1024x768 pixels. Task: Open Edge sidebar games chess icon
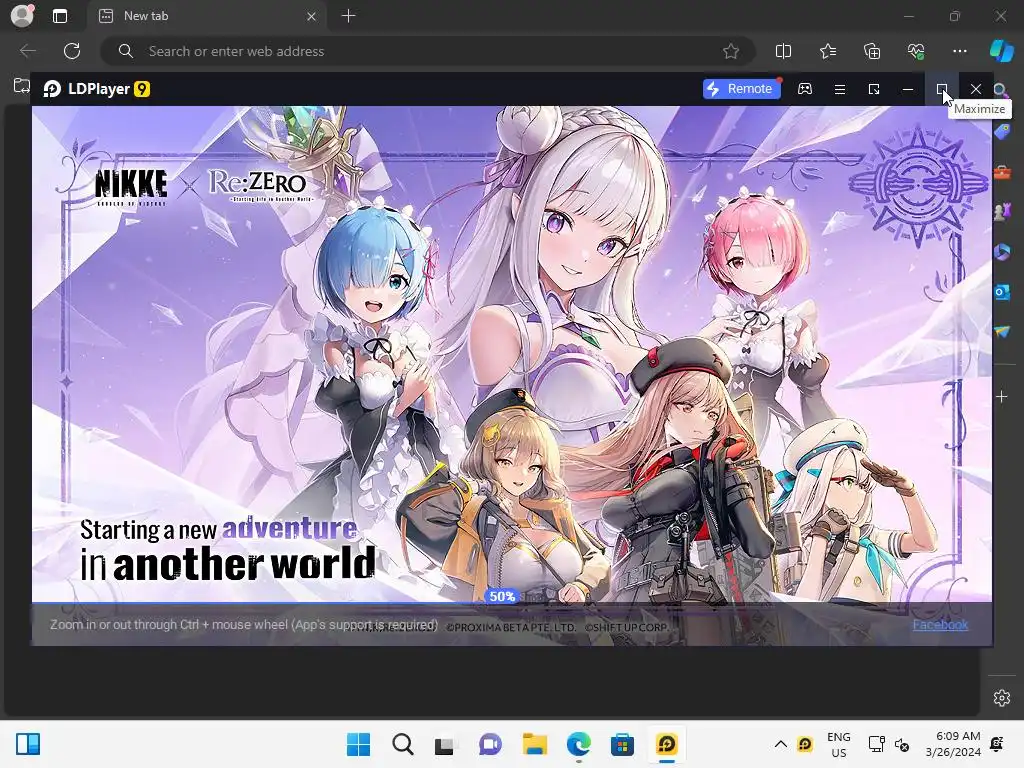[x=1002, y=212]
